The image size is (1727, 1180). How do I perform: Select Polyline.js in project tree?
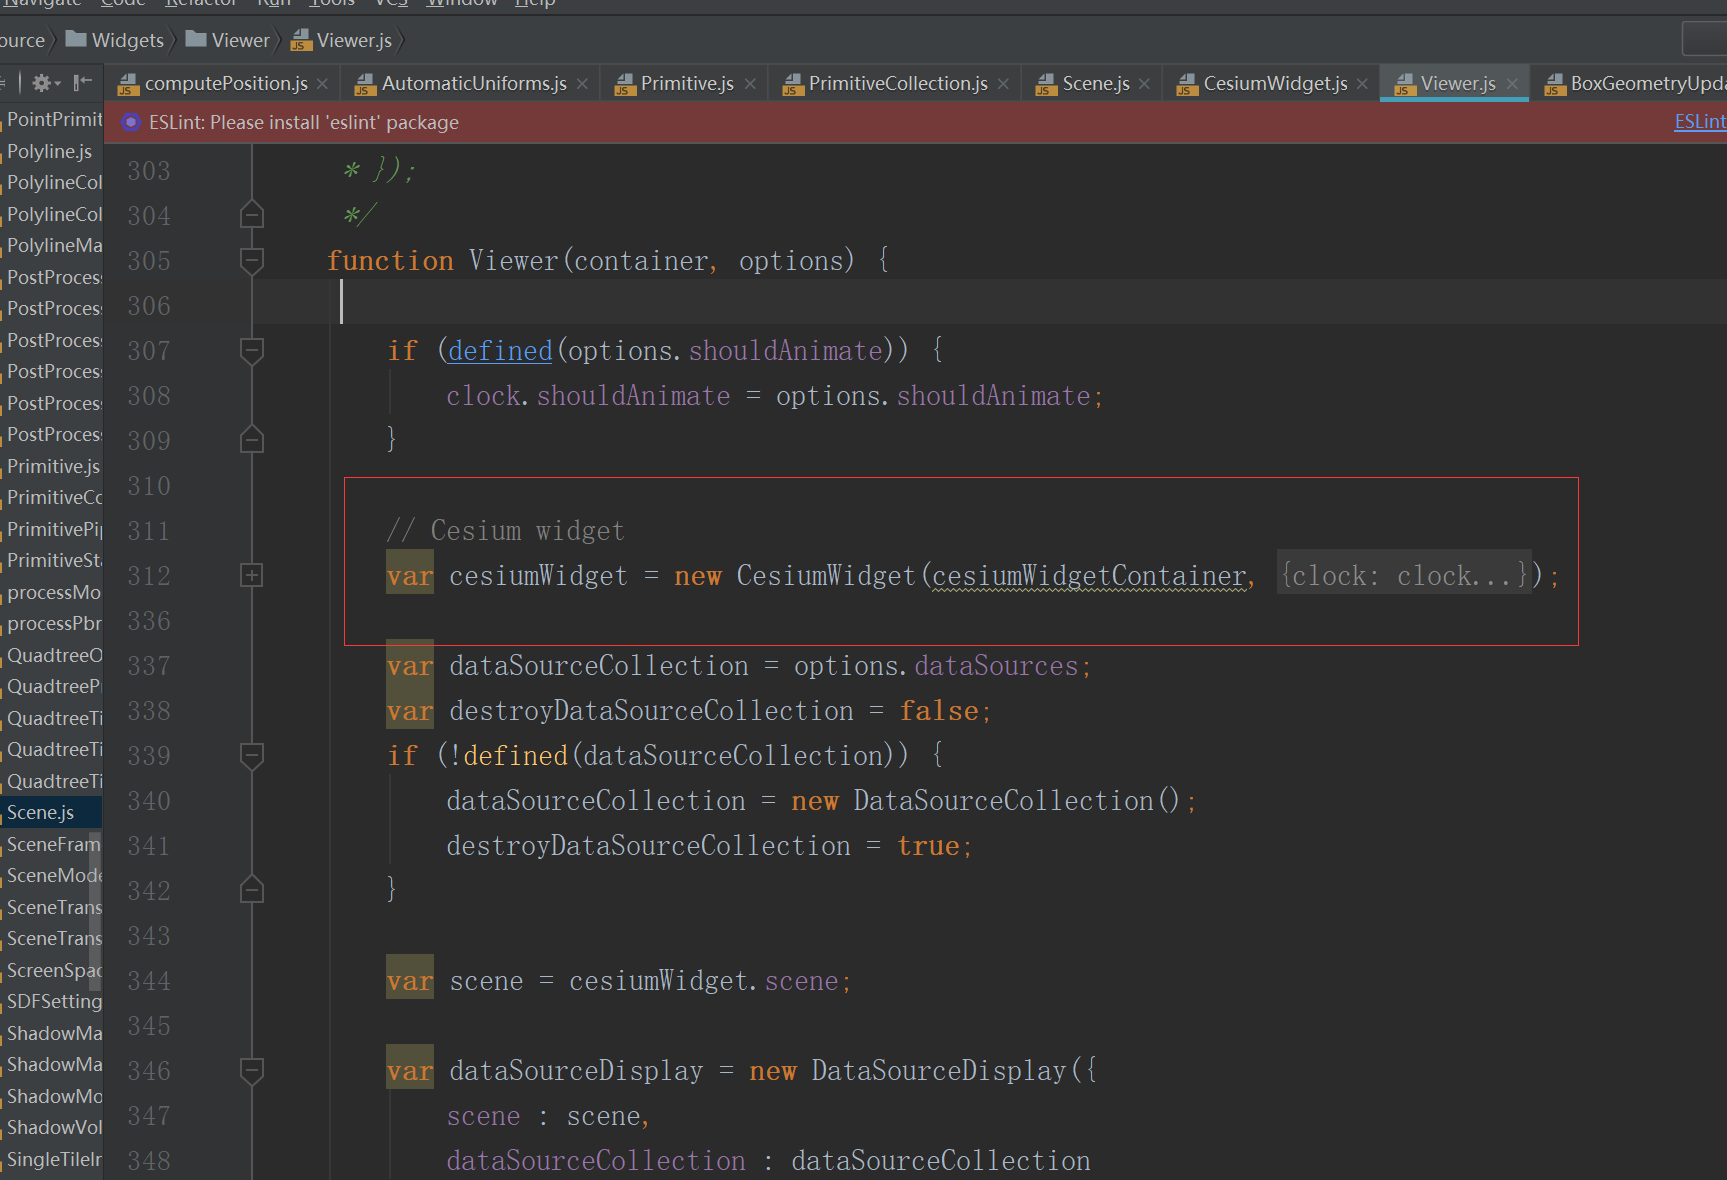[x=51, y=151]
